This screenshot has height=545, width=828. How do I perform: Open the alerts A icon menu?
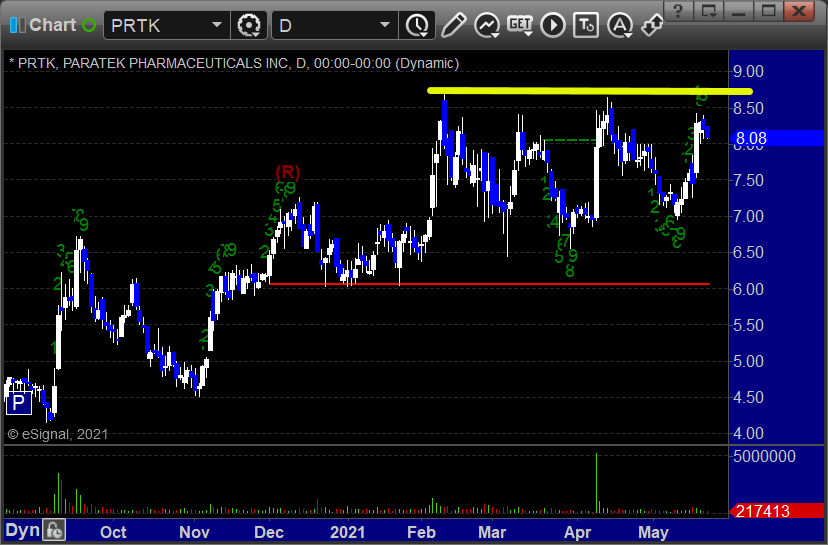click(x=620, y=25)
